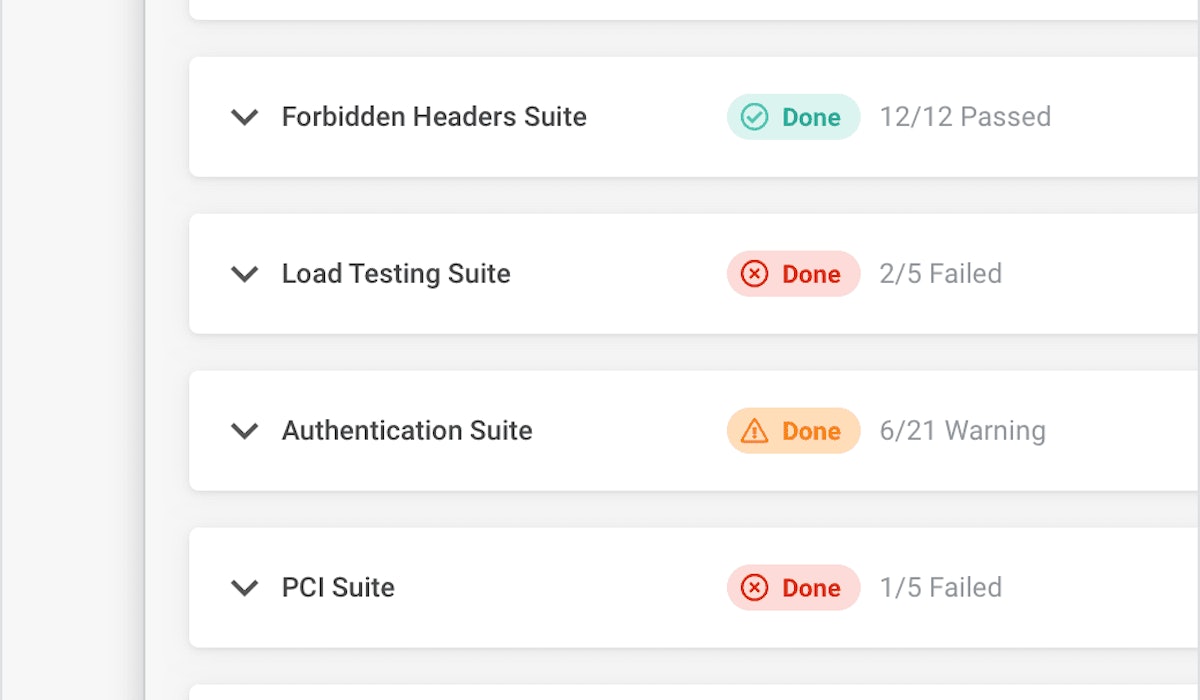Image resolution: width=1200 pixels, height=700 pixels.
Task: Click the green Done label on Forbidden Headers
Action: (811, 117)
